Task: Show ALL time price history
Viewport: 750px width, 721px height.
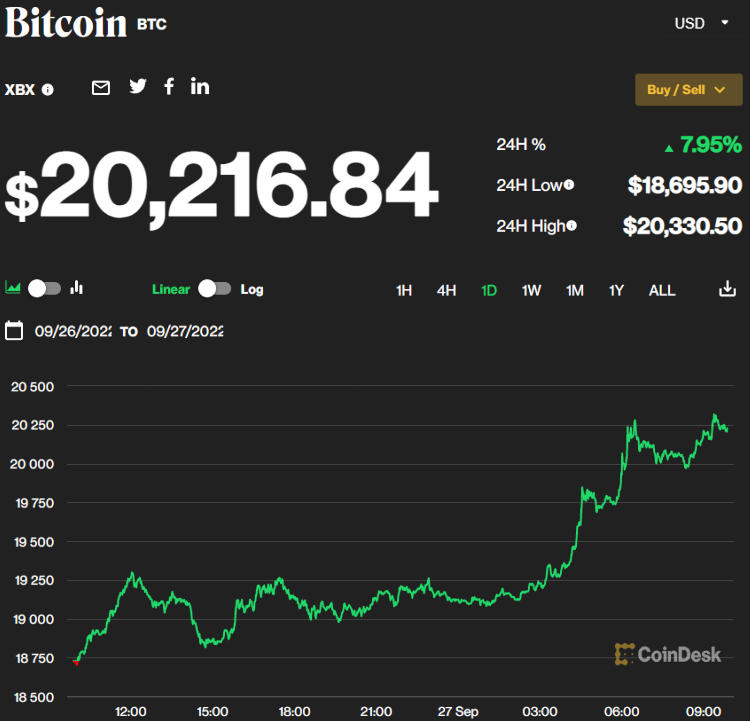Action: point(662,291)
